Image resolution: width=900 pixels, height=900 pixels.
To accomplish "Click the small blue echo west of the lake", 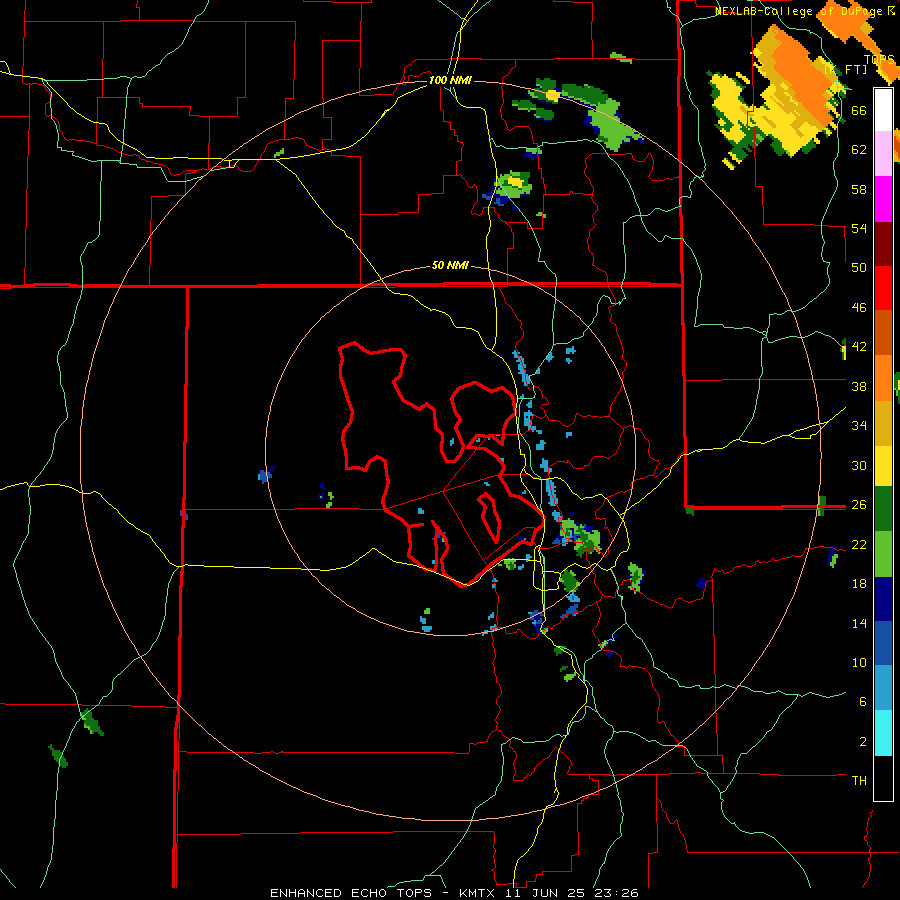I will (265, 475).
